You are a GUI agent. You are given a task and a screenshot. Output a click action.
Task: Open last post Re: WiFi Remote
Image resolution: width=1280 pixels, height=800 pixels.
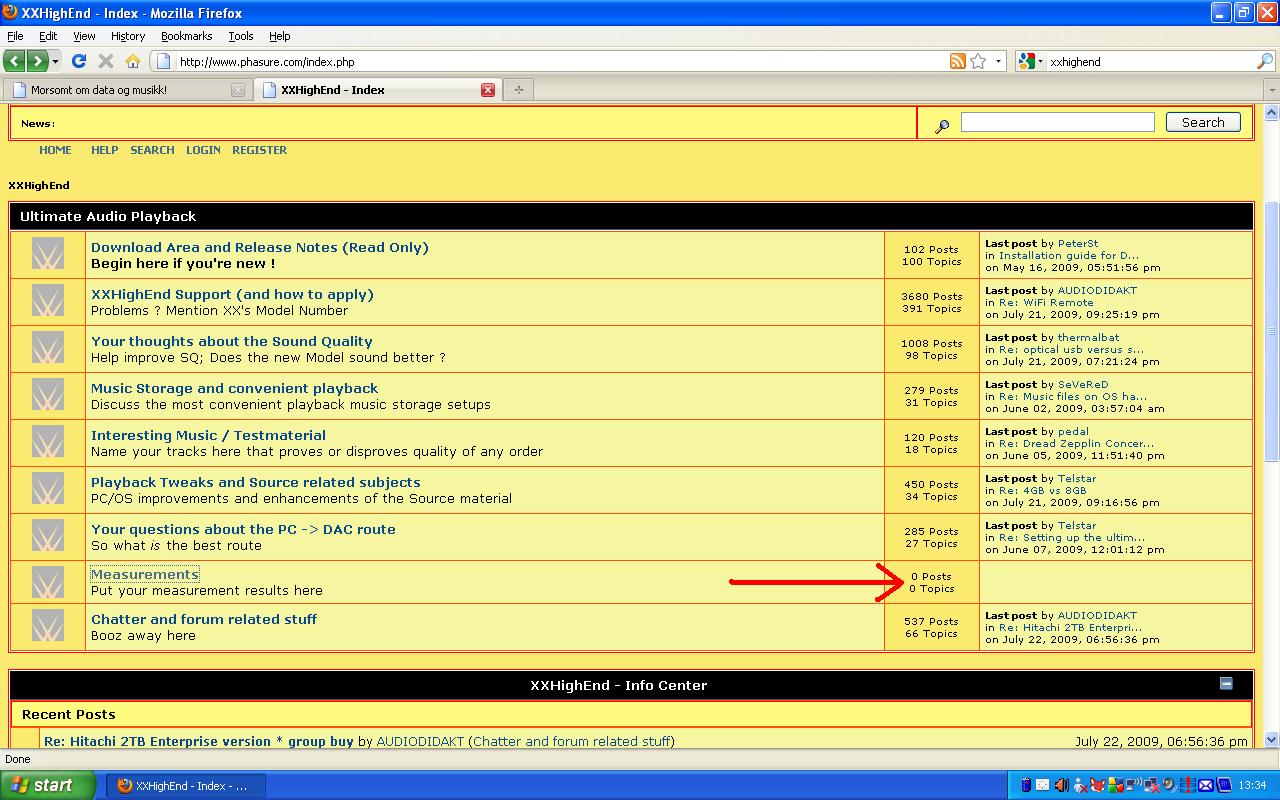point(1046,302)
